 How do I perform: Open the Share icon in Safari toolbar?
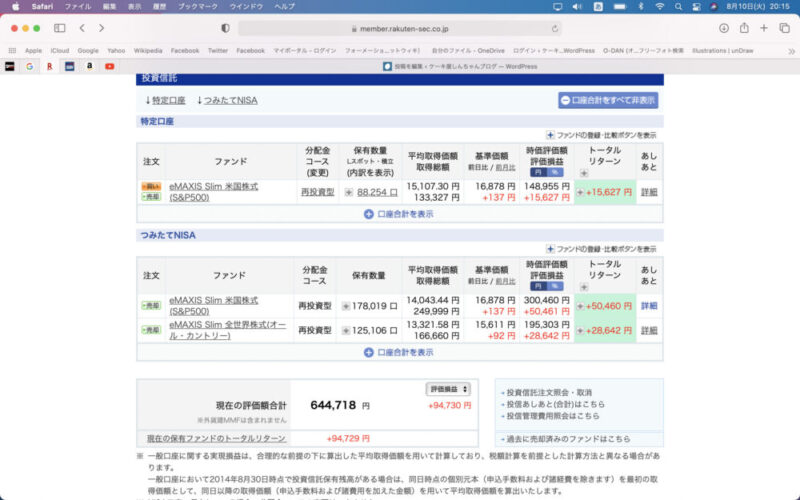click(x=744, y=28)
